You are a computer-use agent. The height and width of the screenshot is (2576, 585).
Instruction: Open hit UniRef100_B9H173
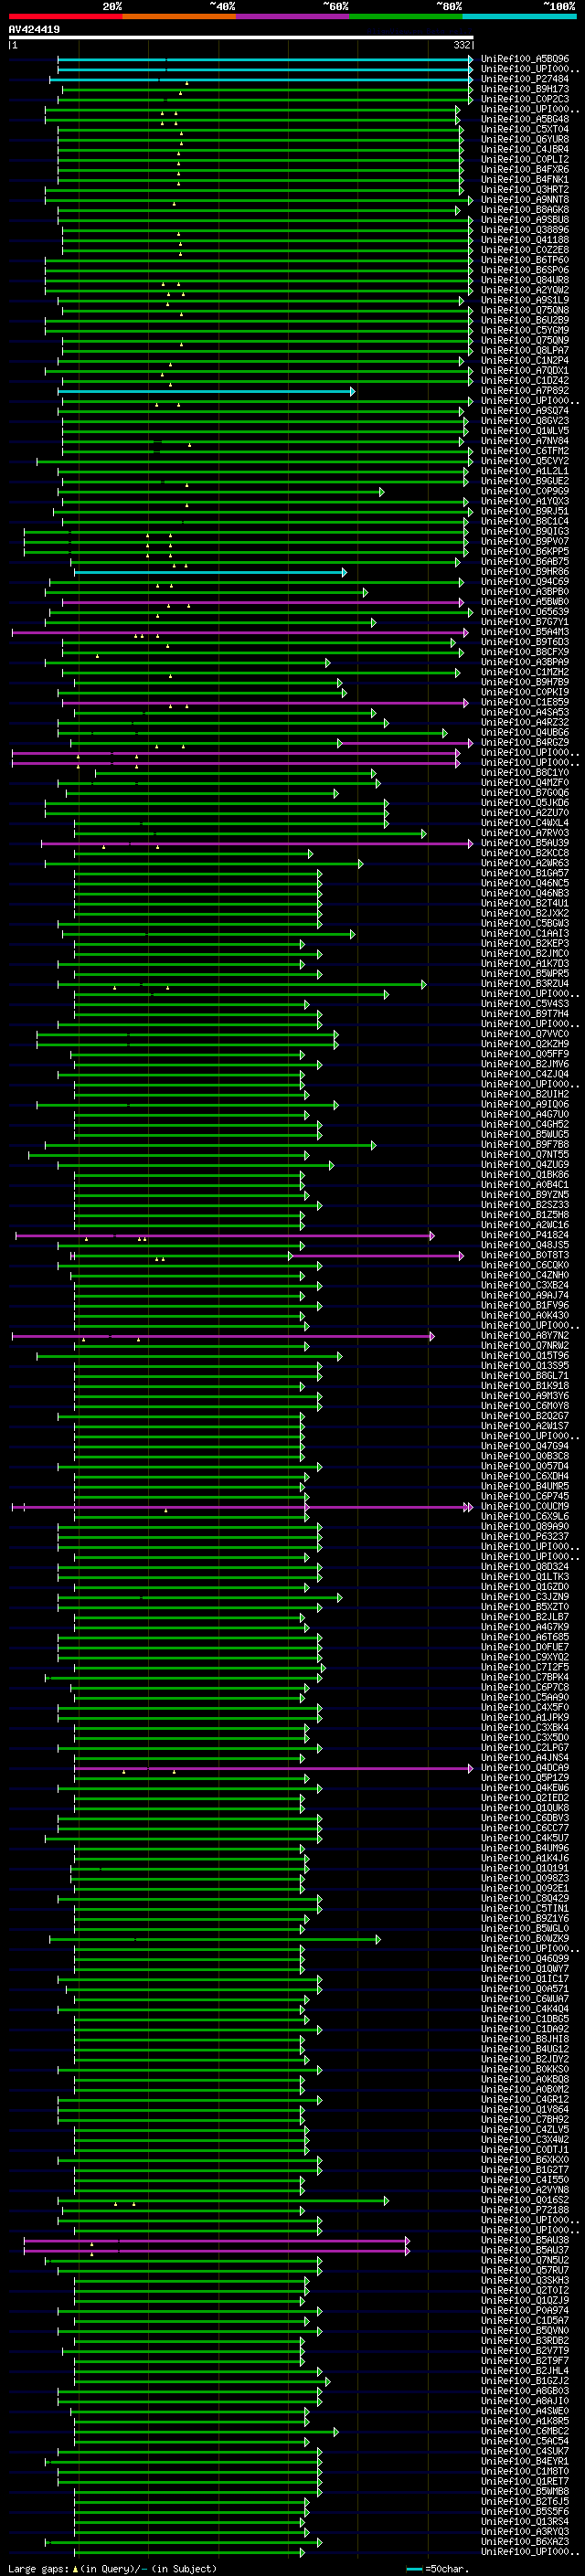coord(525,89)
